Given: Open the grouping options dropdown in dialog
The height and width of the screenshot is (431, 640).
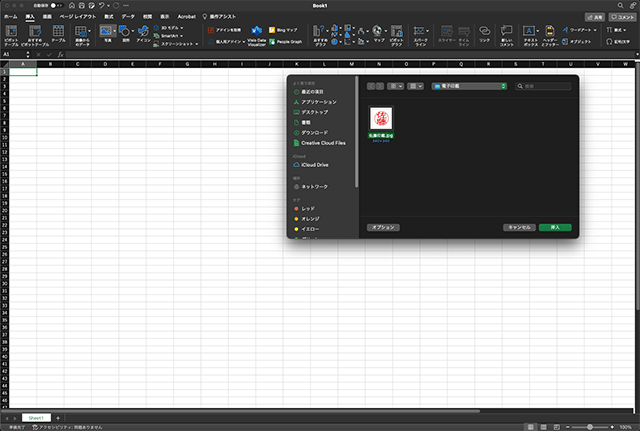Looking at the screenshot, I should tap(417, 86).
